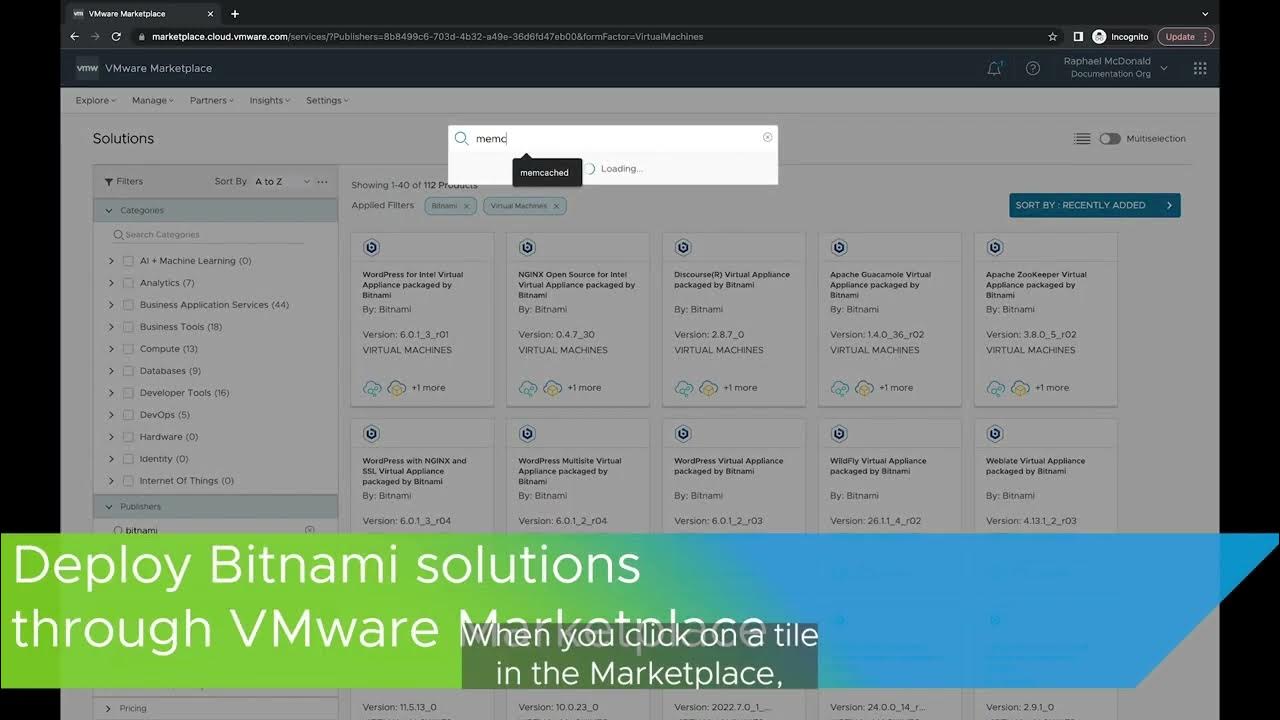
Task: Click second cloud icon on Apache ZooKeeper tile
Action: 1020,388
